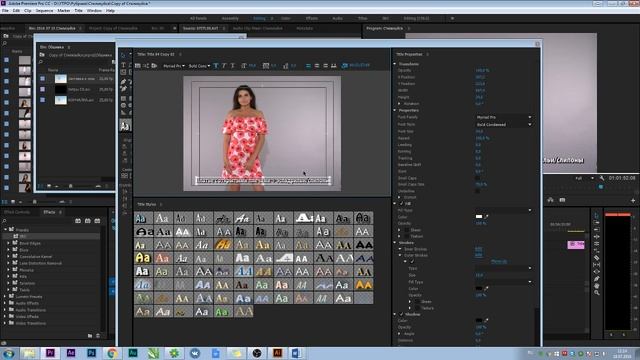The height and width of the screenshot is (360, 640).
Task: Open Font Family dropdown in Title Properties
Action: click(x=504, y=117)
